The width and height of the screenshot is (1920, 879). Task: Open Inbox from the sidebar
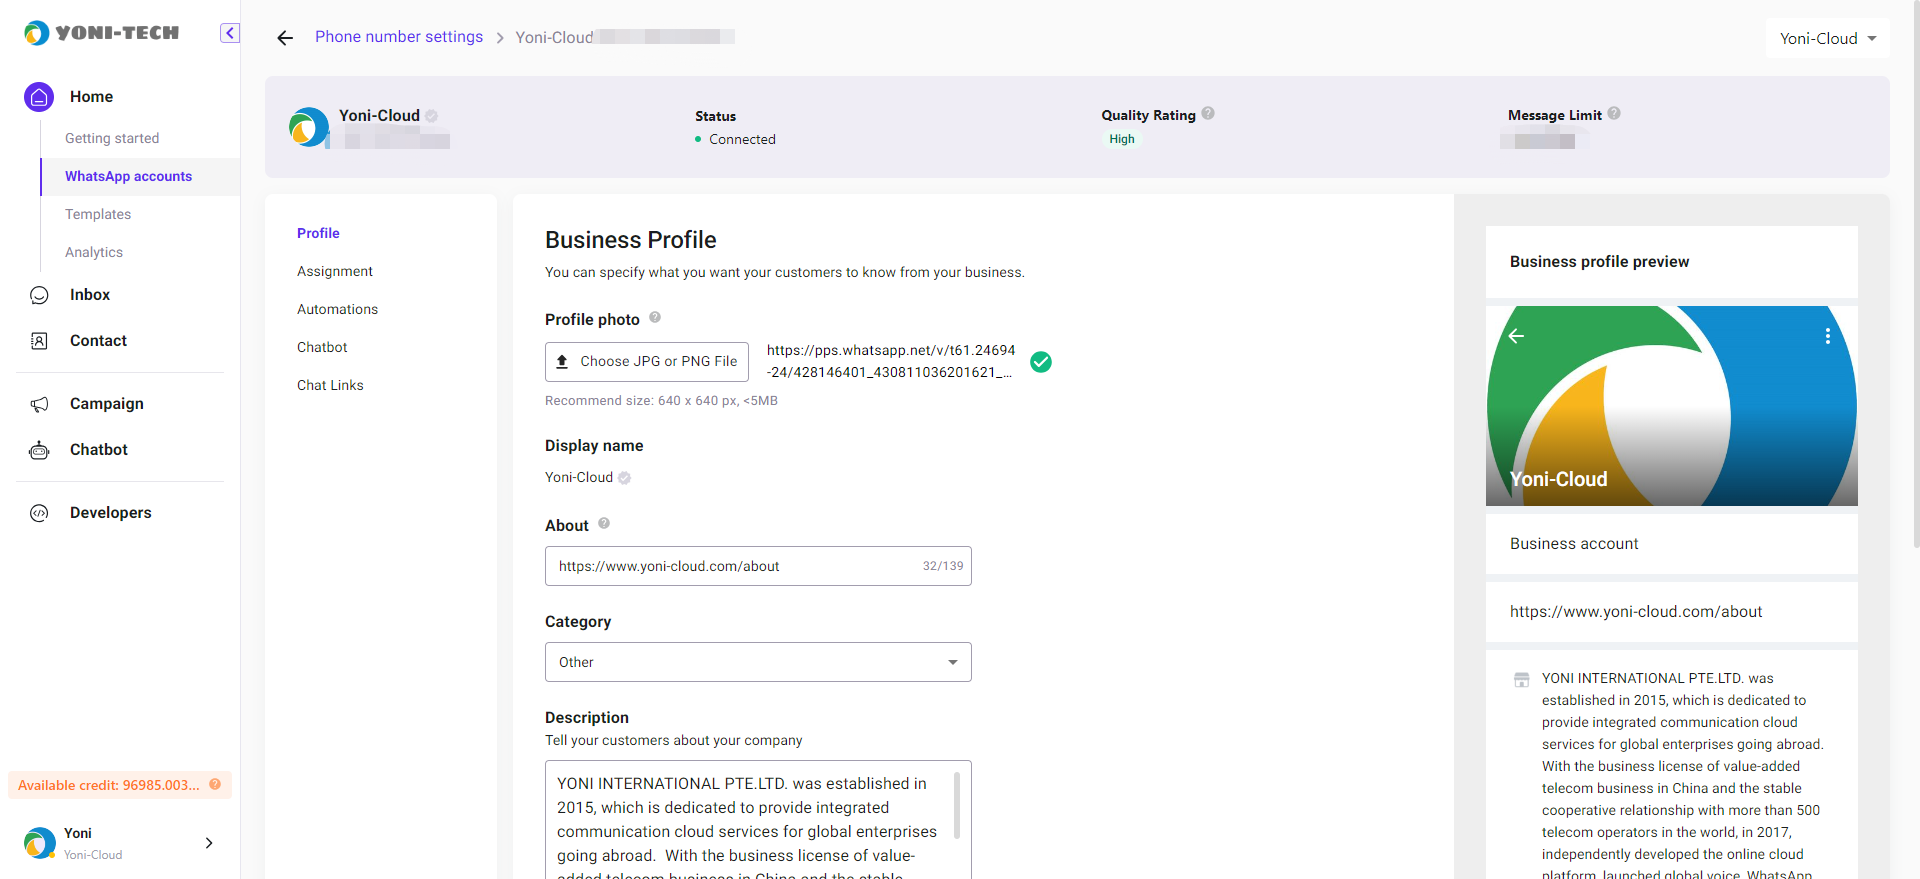[90, 295]
